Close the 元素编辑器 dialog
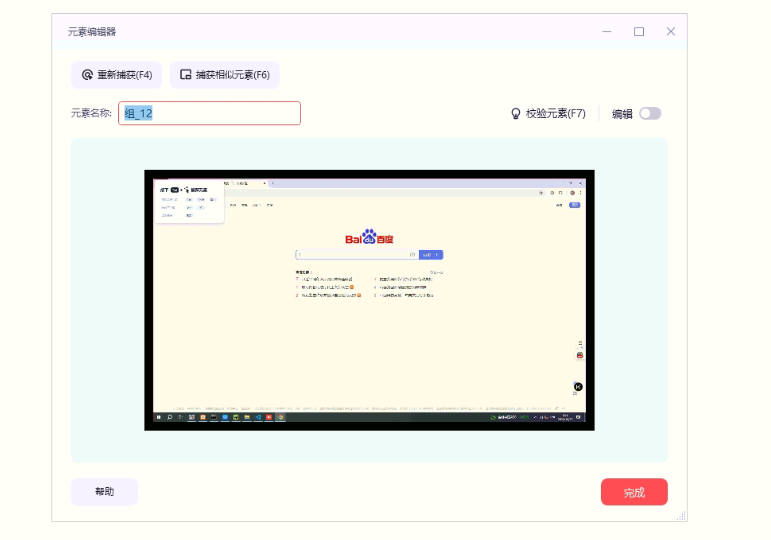The image size is (771, 540). (x=671, y=32)
